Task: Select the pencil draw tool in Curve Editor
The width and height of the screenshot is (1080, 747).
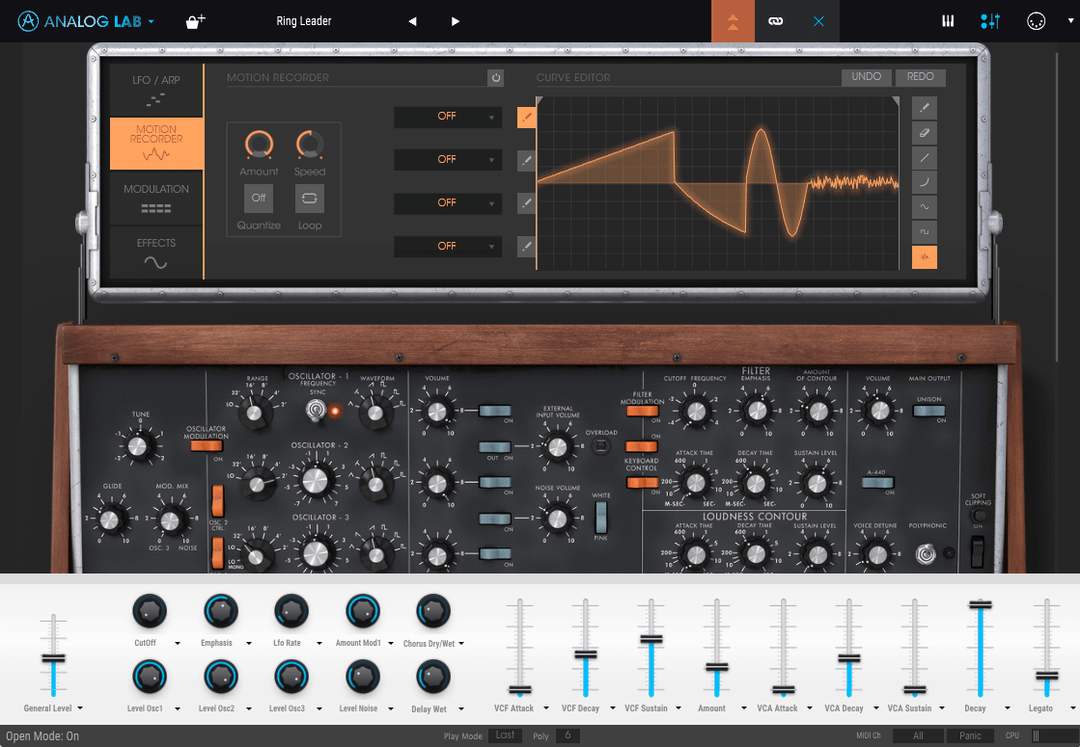Action: tap(924, 108)
